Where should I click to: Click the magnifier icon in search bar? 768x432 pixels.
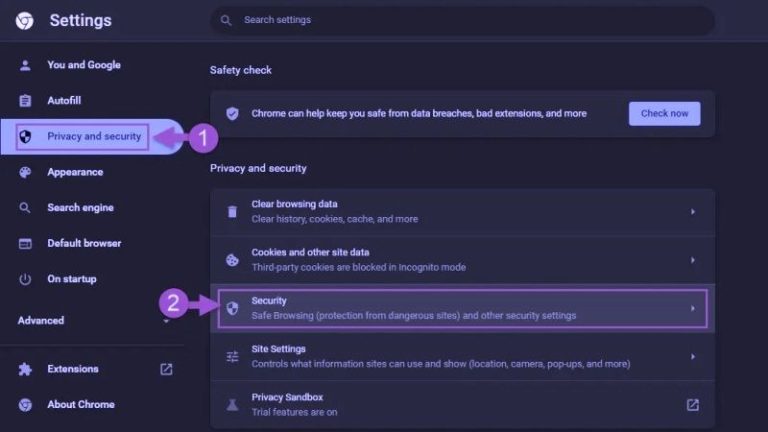point(226,20)
